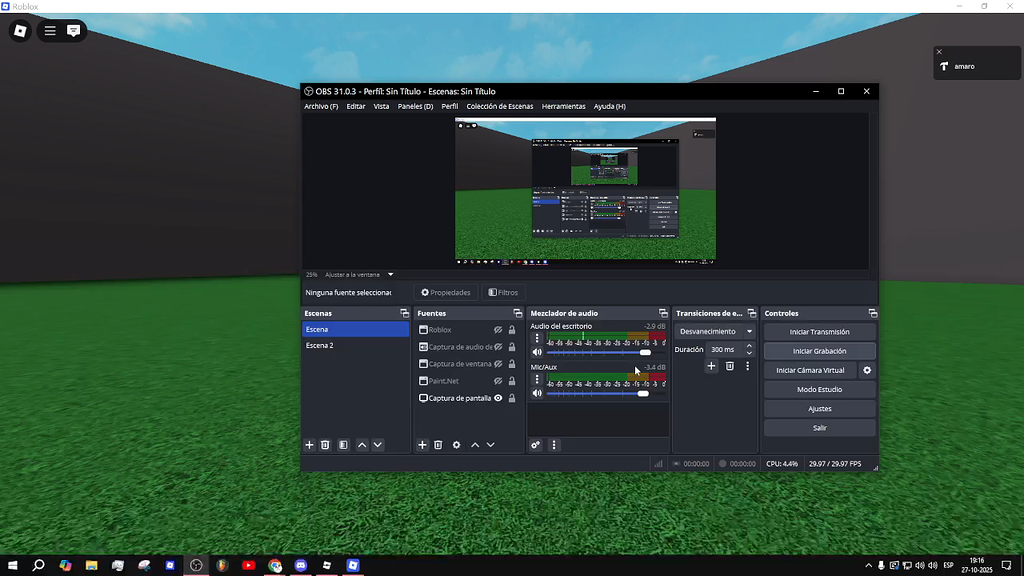This screenshot has width=1024, height=576.
Task: Unlock the Captura de pantalla source
Action: point(512,398)
